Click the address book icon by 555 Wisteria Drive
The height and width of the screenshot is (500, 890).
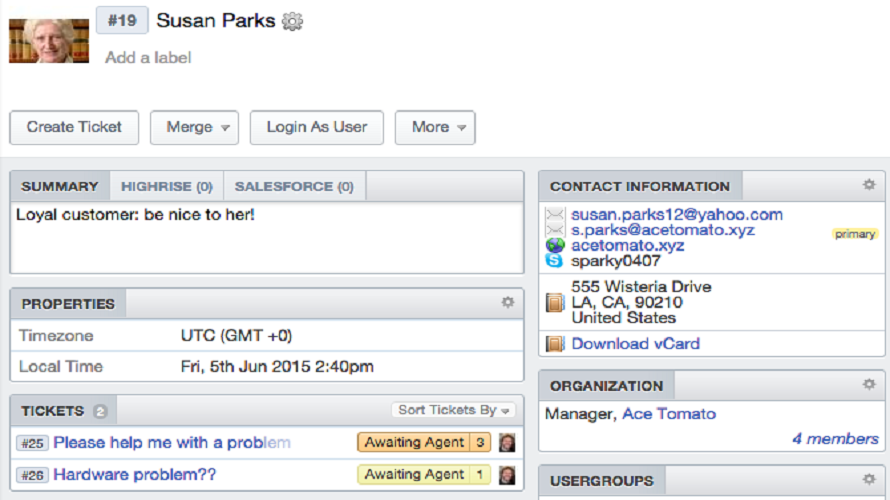tap(555, 302)
